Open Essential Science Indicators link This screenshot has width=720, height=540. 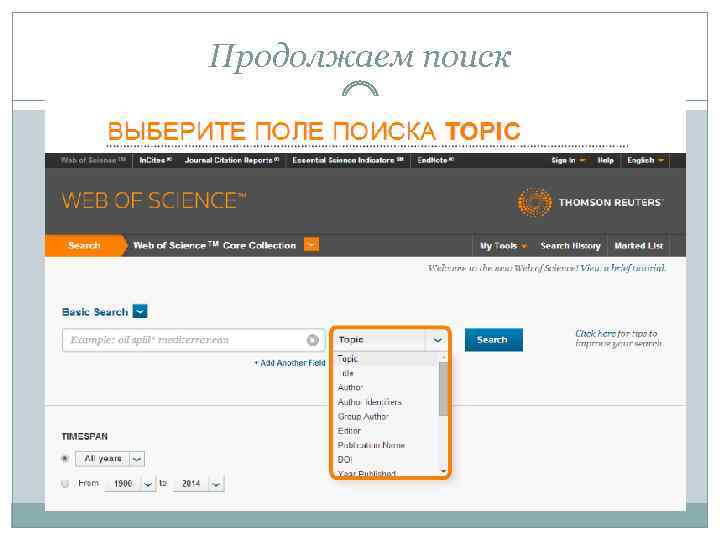click(348, 160)
